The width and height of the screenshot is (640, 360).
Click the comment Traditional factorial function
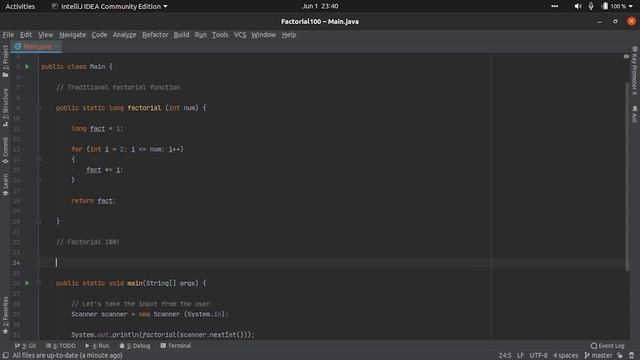click(118, 87)
